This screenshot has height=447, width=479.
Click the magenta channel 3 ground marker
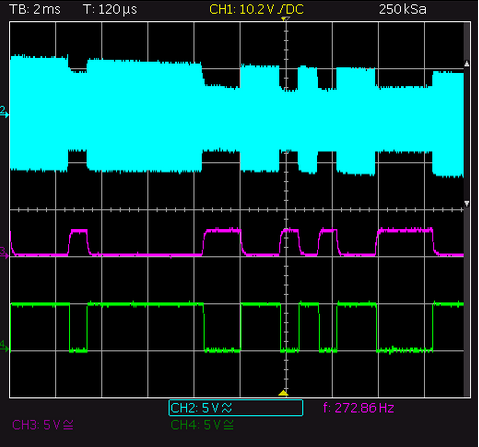[4, 253]
